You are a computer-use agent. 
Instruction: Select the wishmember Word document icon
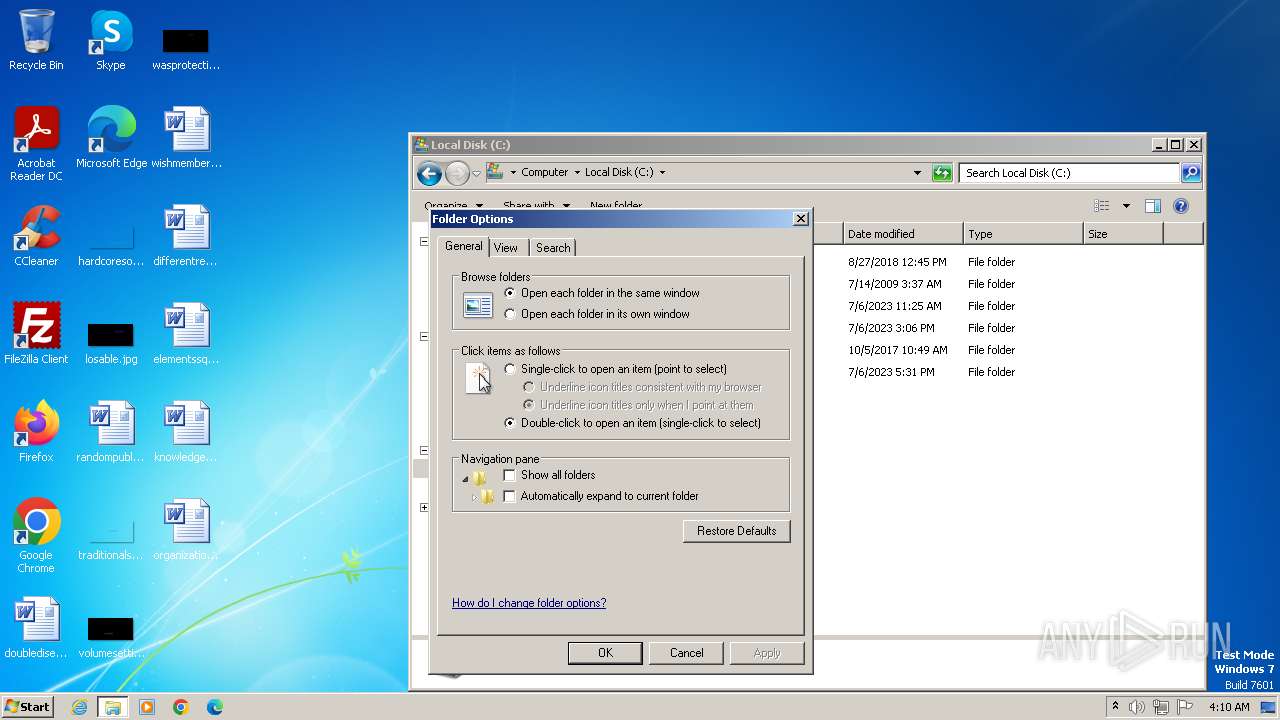[187, 138]
